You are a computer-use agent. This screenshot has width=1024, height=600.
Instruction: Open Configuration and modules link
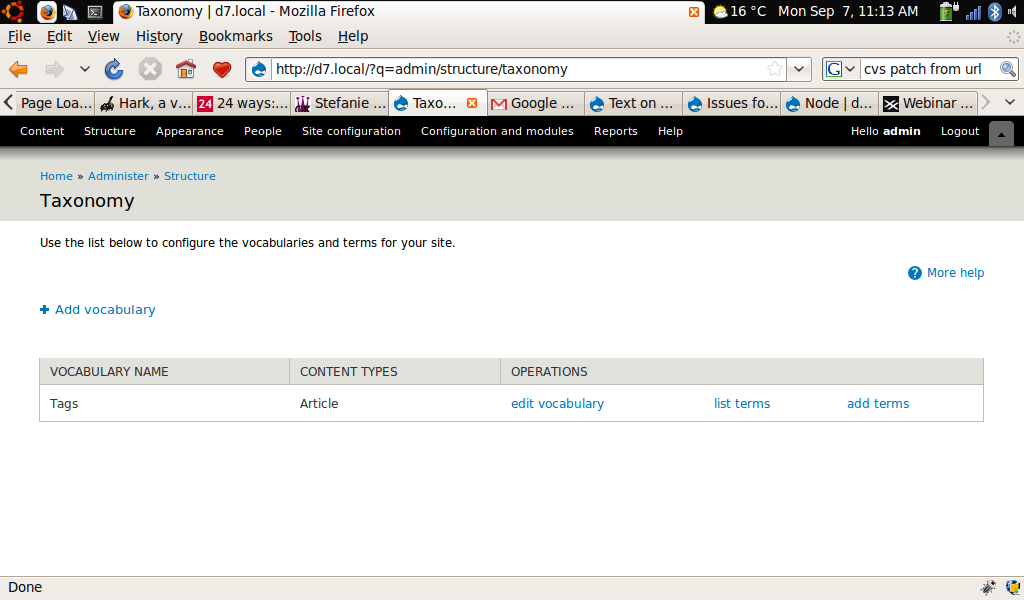497,131
